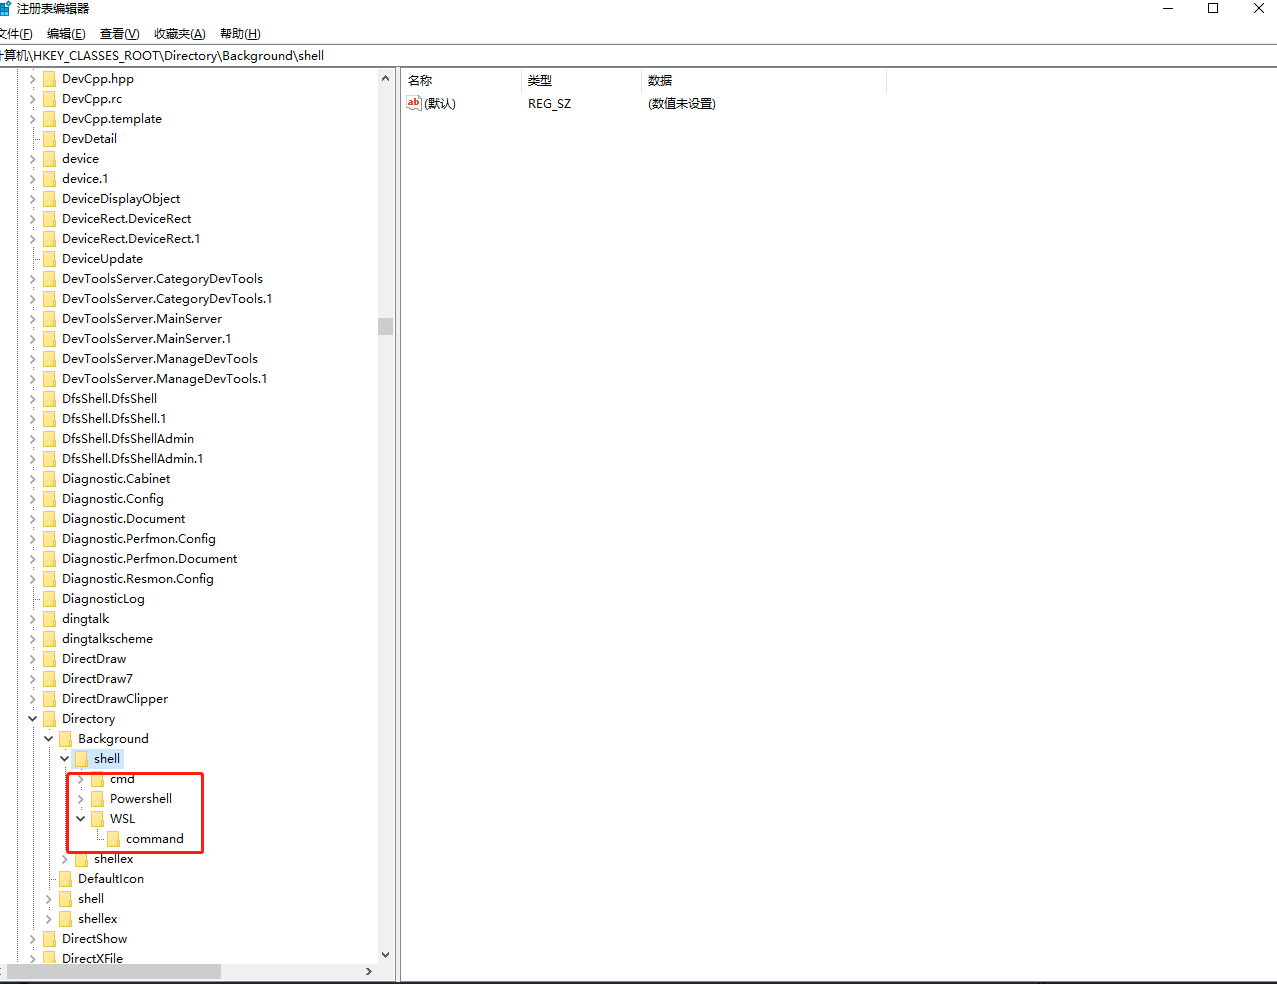Select the DevToolsServer.ManageDevTools key
The height and width of the screenshot is (984, 1277).
pos(160,359)
